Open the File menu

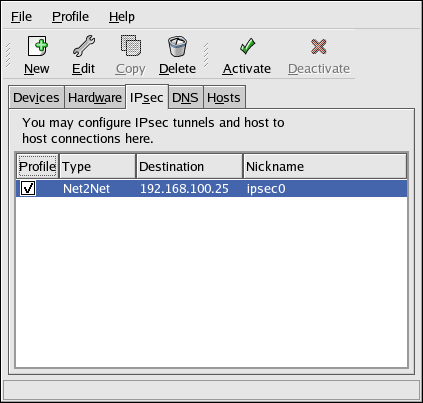point(21,17)
